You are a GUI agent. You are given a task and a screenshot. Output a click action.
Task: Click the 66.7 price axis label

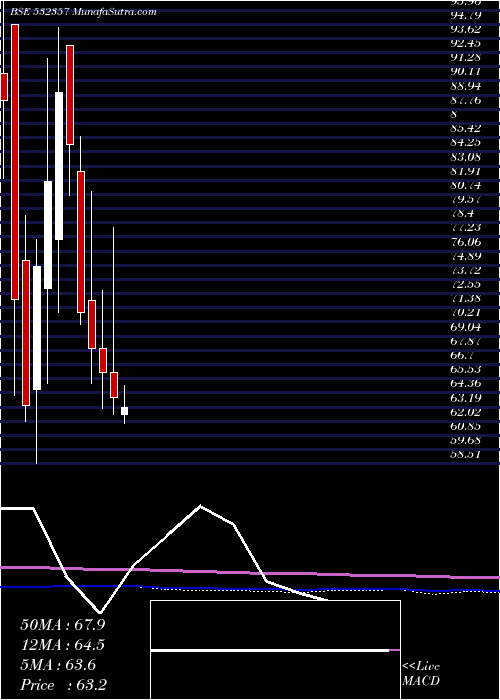tap(462, 355)
